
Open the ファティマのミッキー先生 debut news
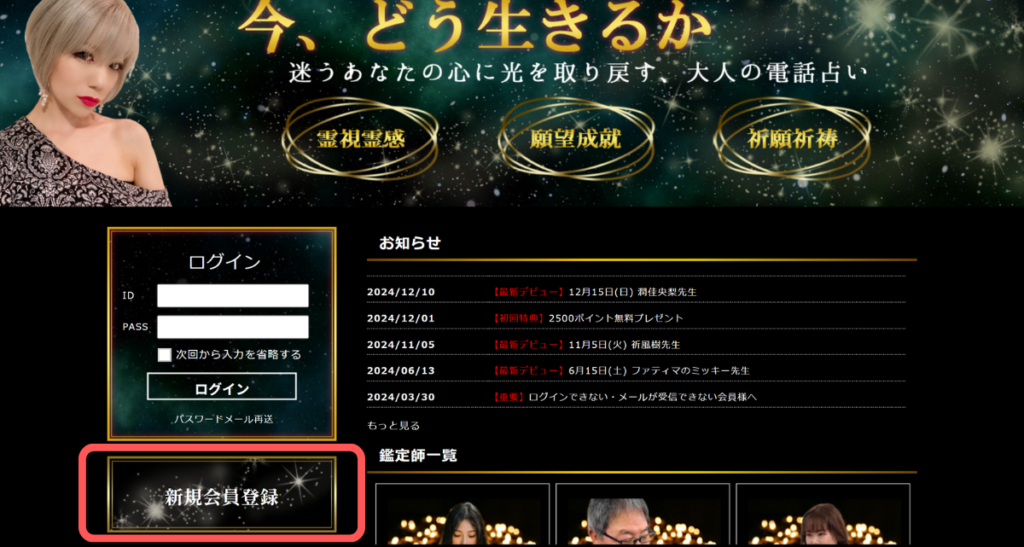click(648, 370)
